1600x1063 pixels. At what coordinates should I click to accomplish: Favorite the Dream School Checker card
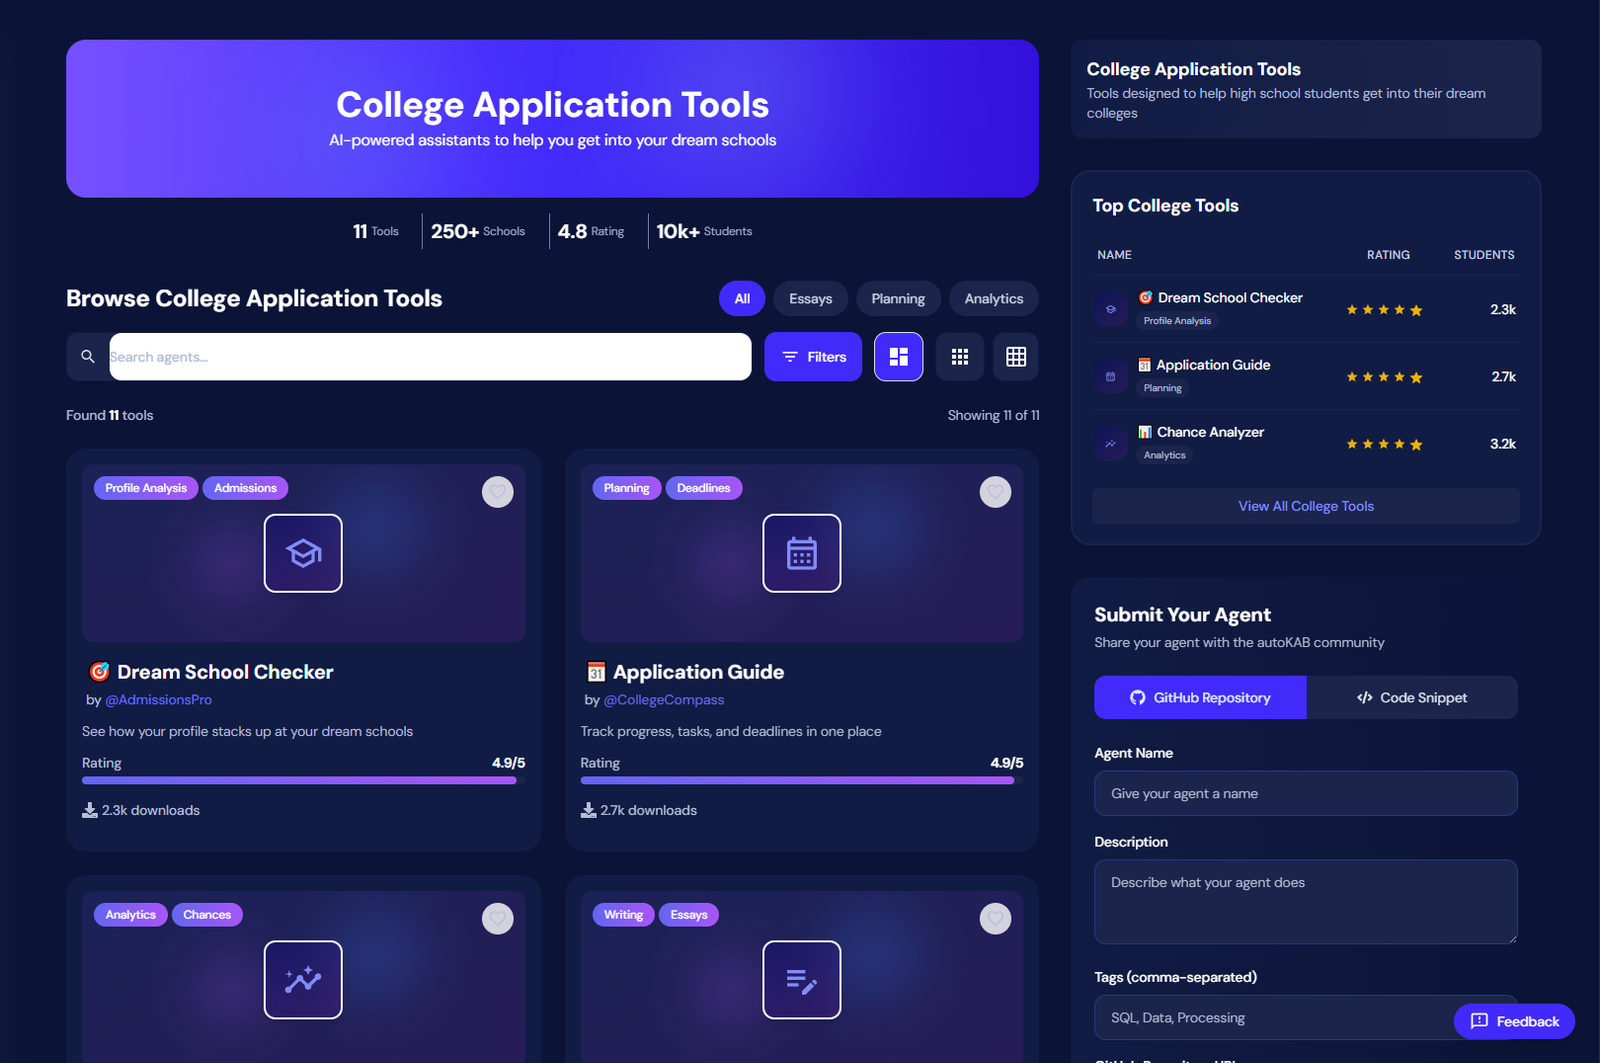click(x=498, y=492)
